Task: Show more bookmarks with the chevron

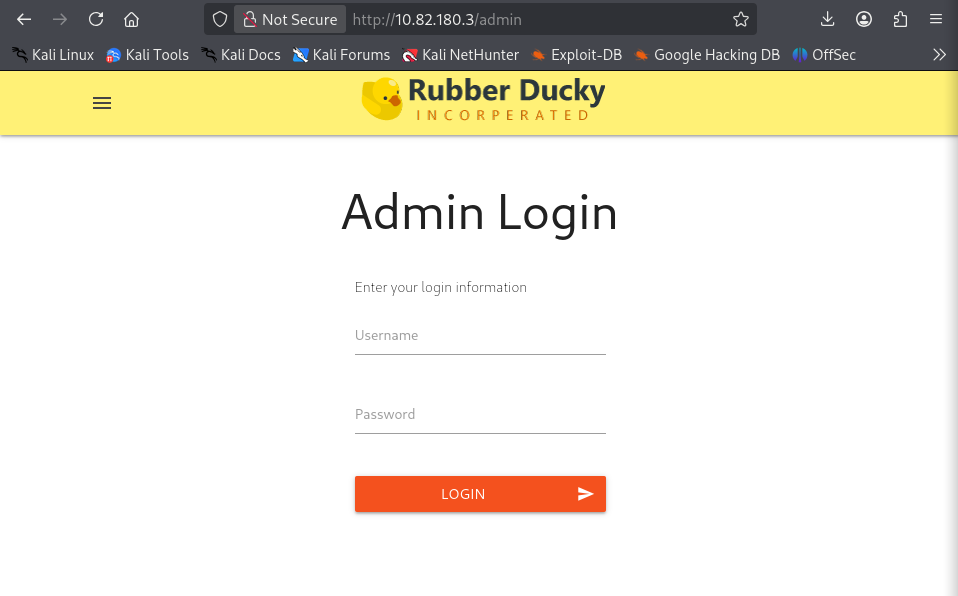Action: (x=939, y=55)
